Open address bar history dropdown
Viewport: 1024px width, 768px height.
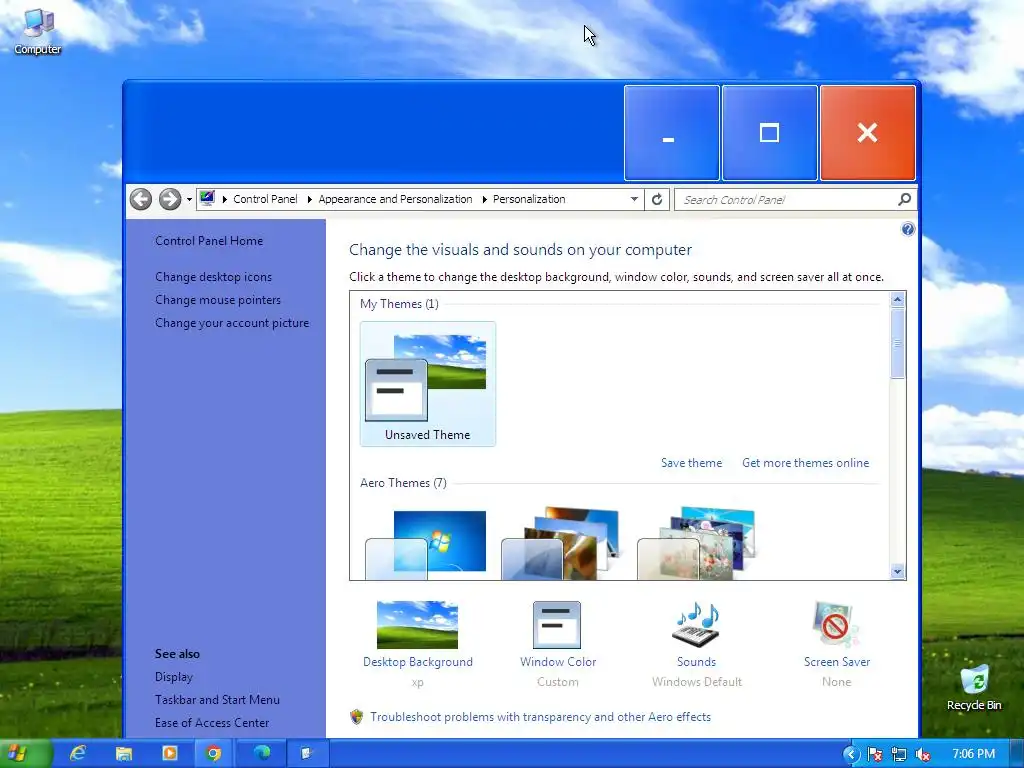click(633, 199)
